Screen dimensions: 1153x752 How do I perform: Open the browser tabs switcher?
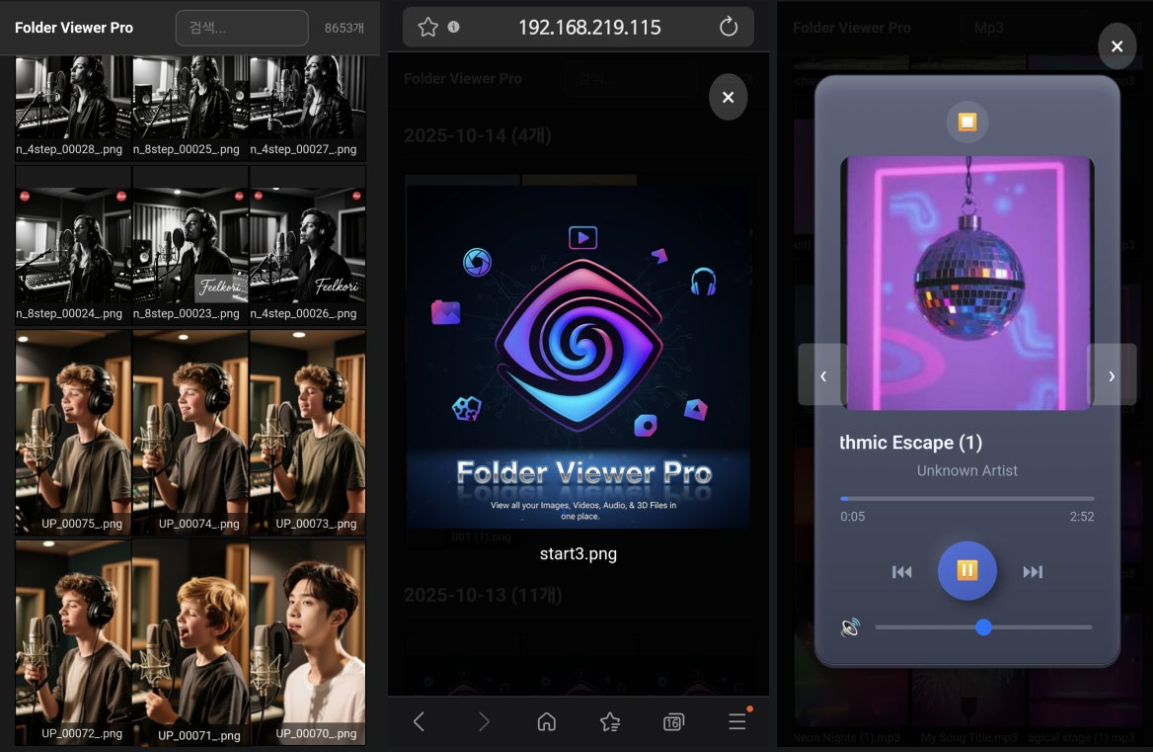tap(673, 721)
